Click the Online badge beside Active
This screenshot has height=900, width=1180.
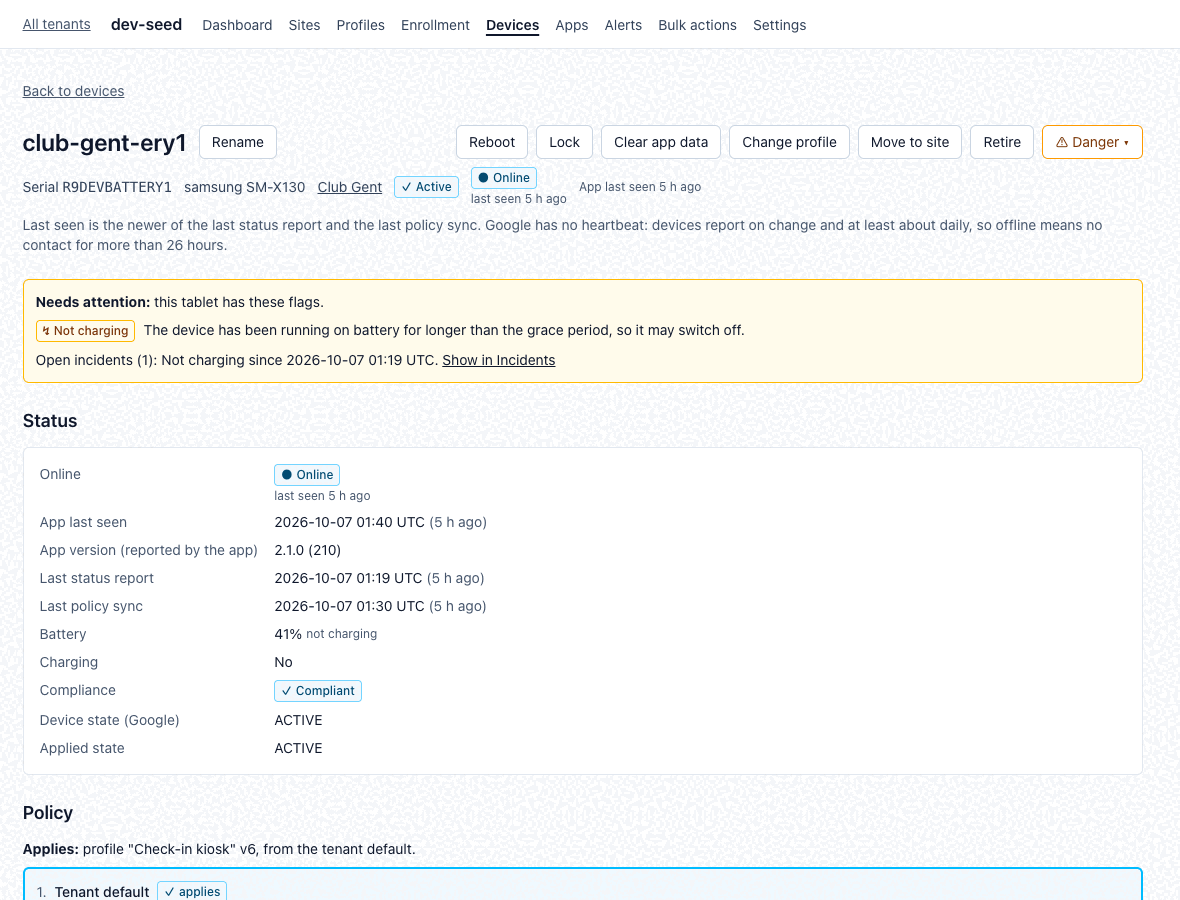503,178
